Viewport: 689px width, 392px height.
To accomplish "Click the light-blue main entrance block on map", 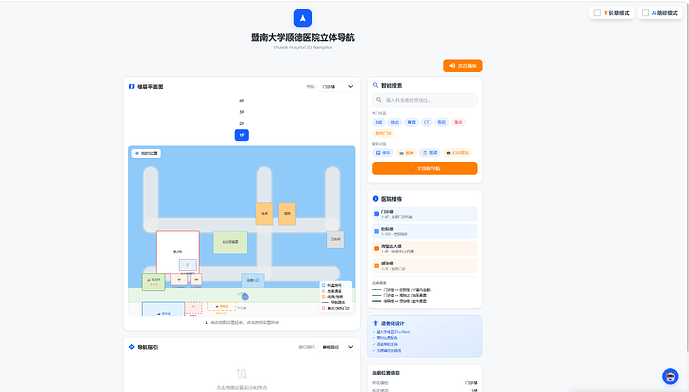I will point(253,280).
